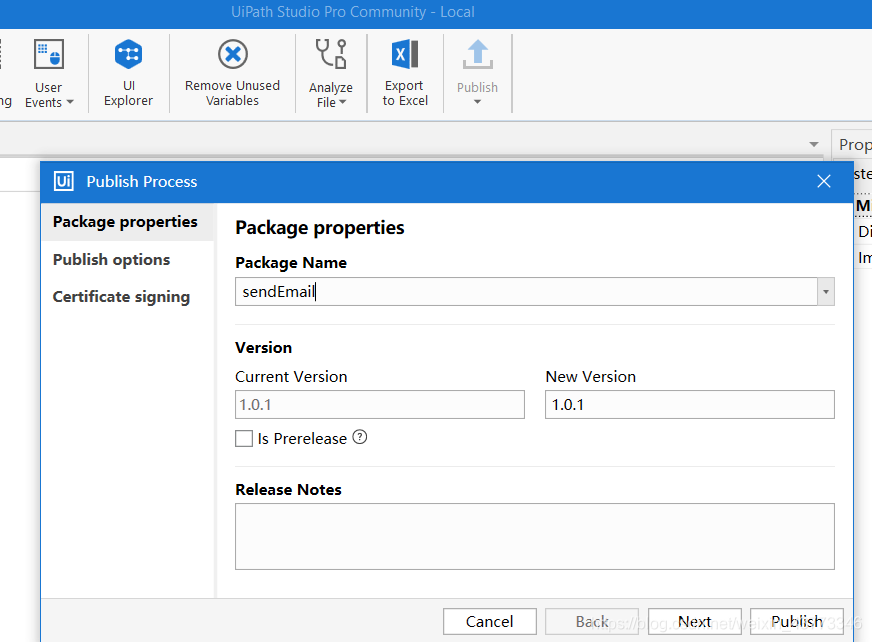The height and width of the screenshot is (642, 872).
Task: Enable the Is Prerelease checkbox
Action: pyautogui.click(x=243, y=438)
